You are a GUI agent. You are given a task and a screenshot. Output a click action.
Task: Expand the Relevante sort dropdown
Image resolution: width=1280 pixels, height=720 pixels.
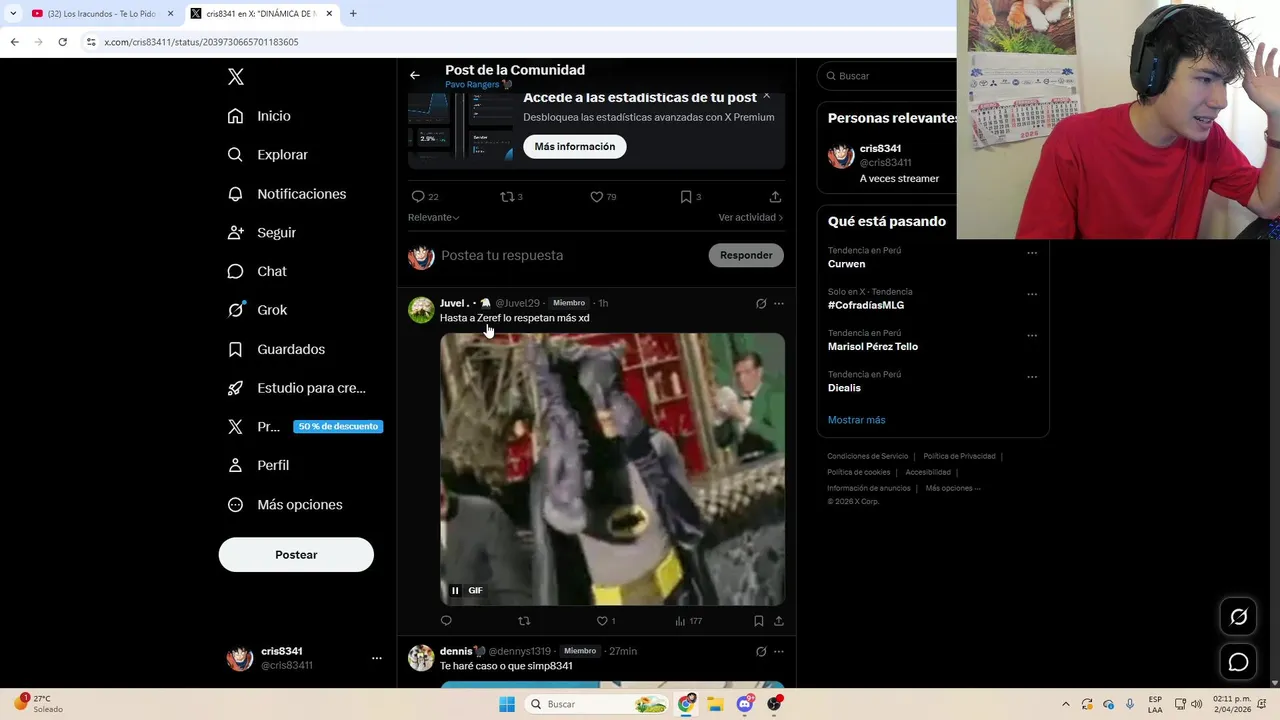click(x=433, y=217)
